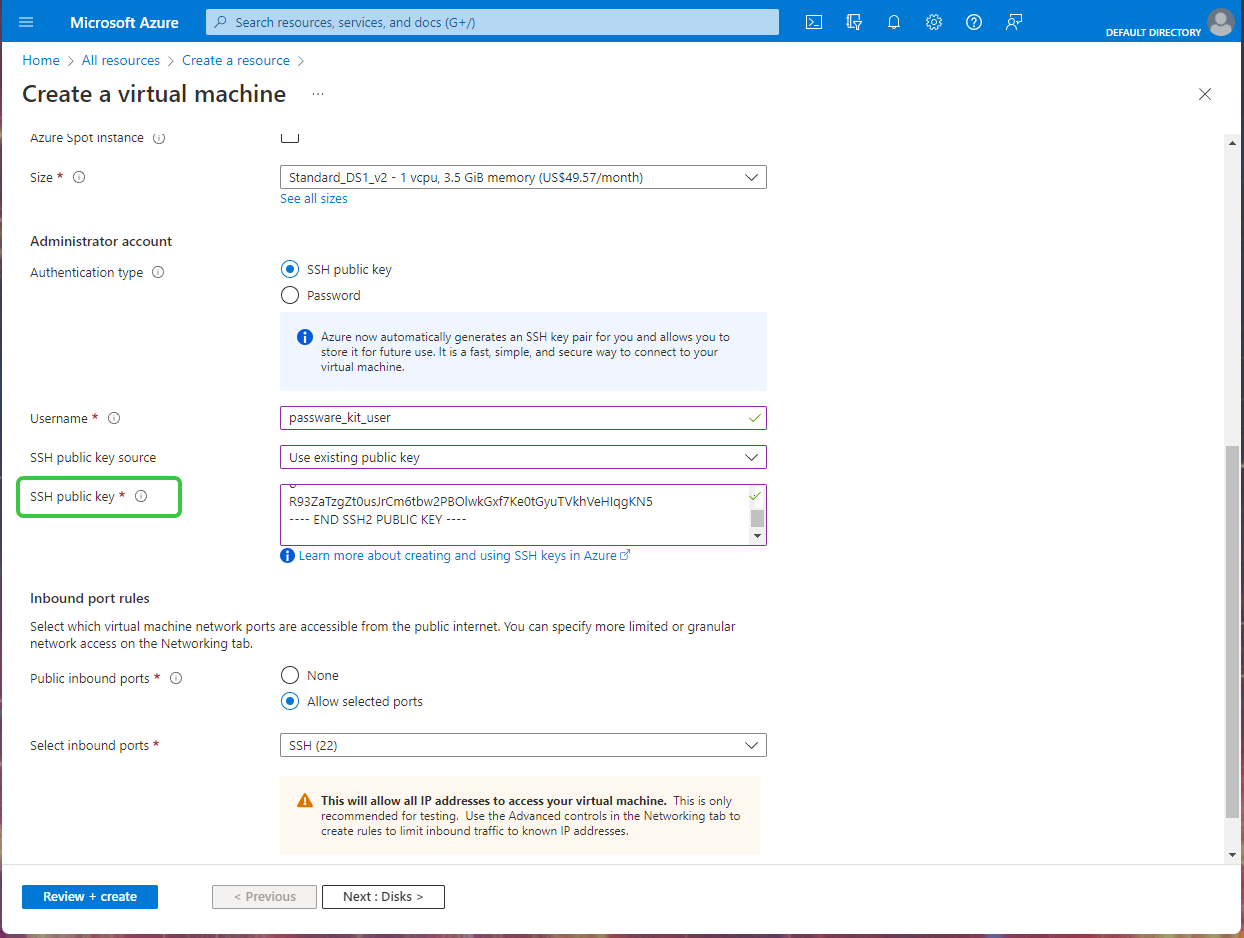The width and height of the screenshot is (1244, 938).
Task: Open the SSH public key source dropdown
Action: point(523,457)
